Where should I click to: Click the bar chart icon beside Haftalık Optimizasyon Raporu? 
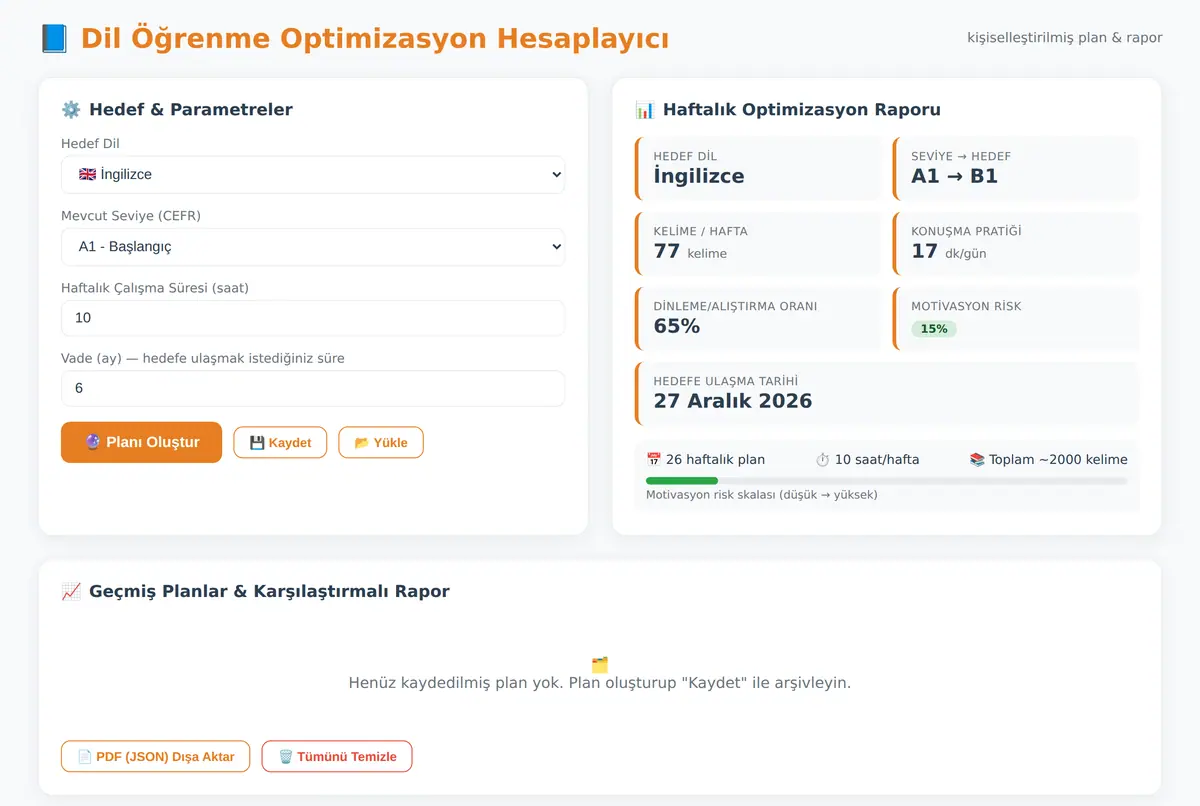644,110
